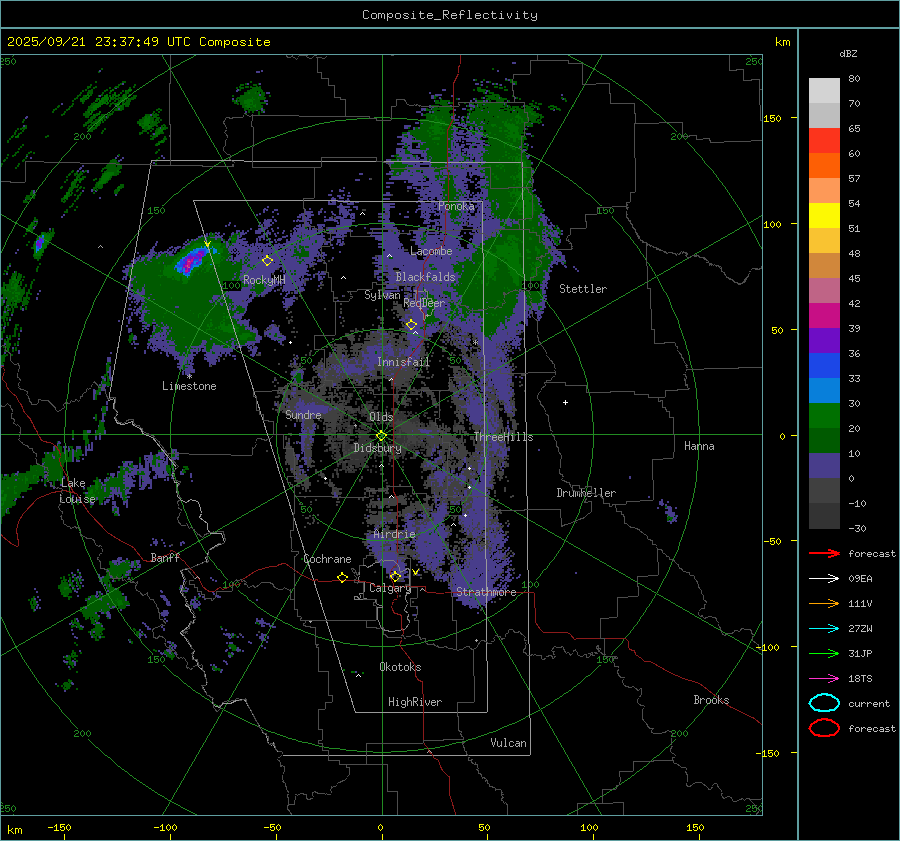This screenshot has width=900, height=841.
Task: Select the cyan 27ZW arrow in legend
Action: 824,628
